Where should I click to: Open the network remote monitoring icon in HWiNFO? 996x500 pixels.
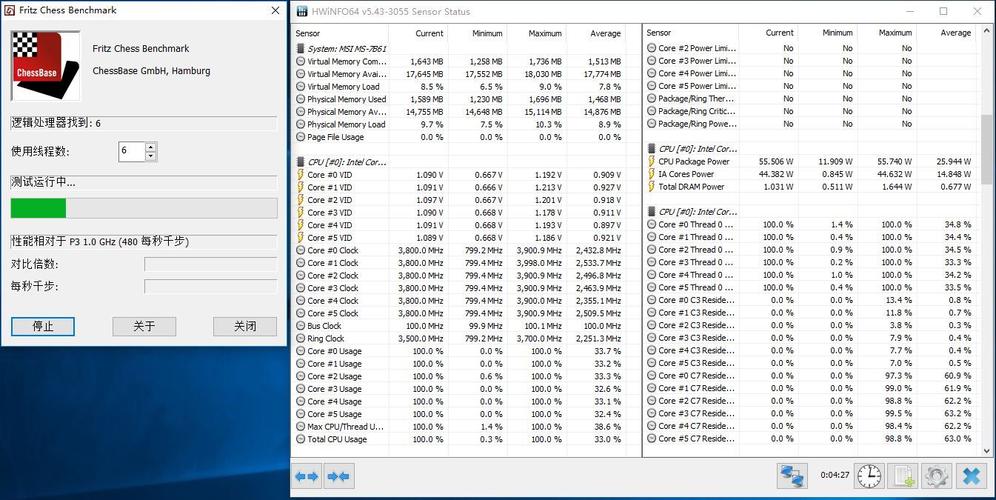[792, 475]
